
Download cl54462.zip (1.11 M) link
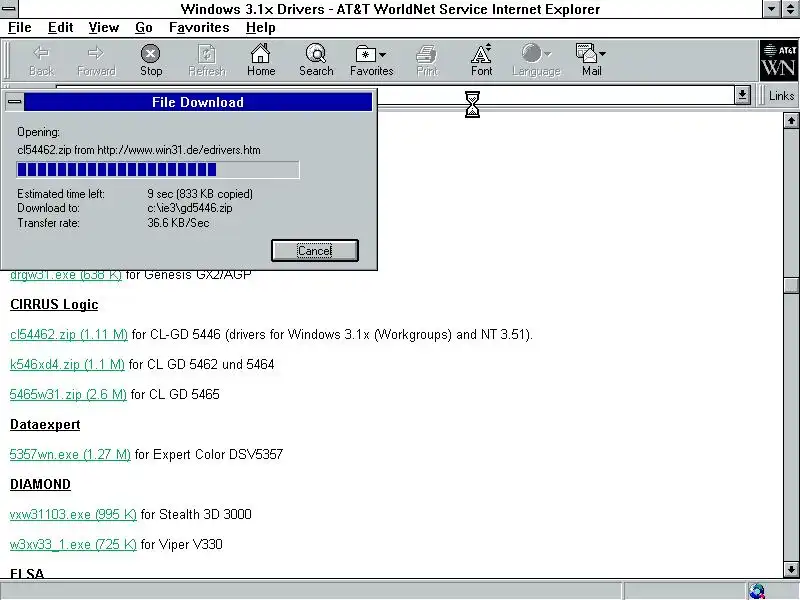69,335
